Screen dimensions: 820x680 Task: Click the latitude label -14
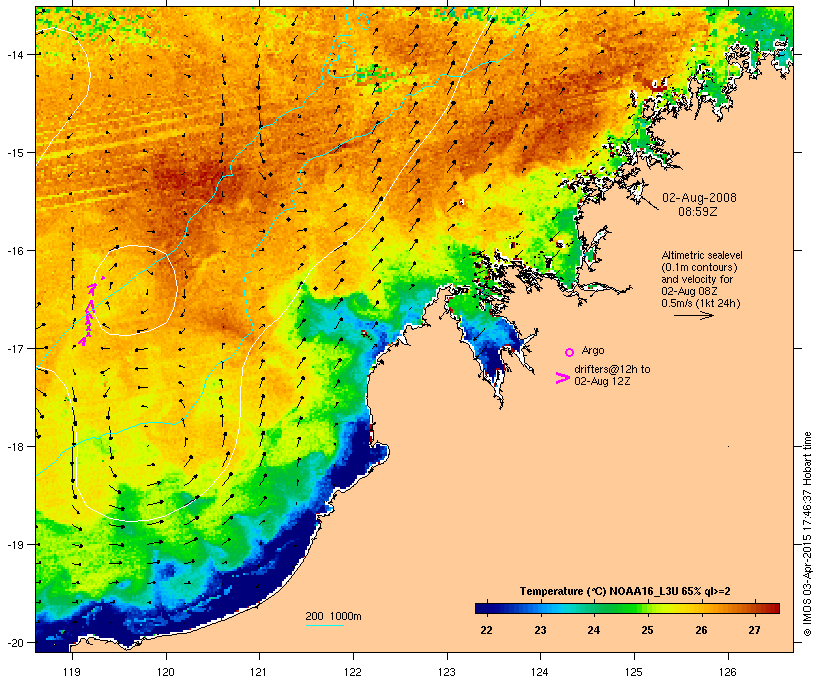[x=15, y=55]
